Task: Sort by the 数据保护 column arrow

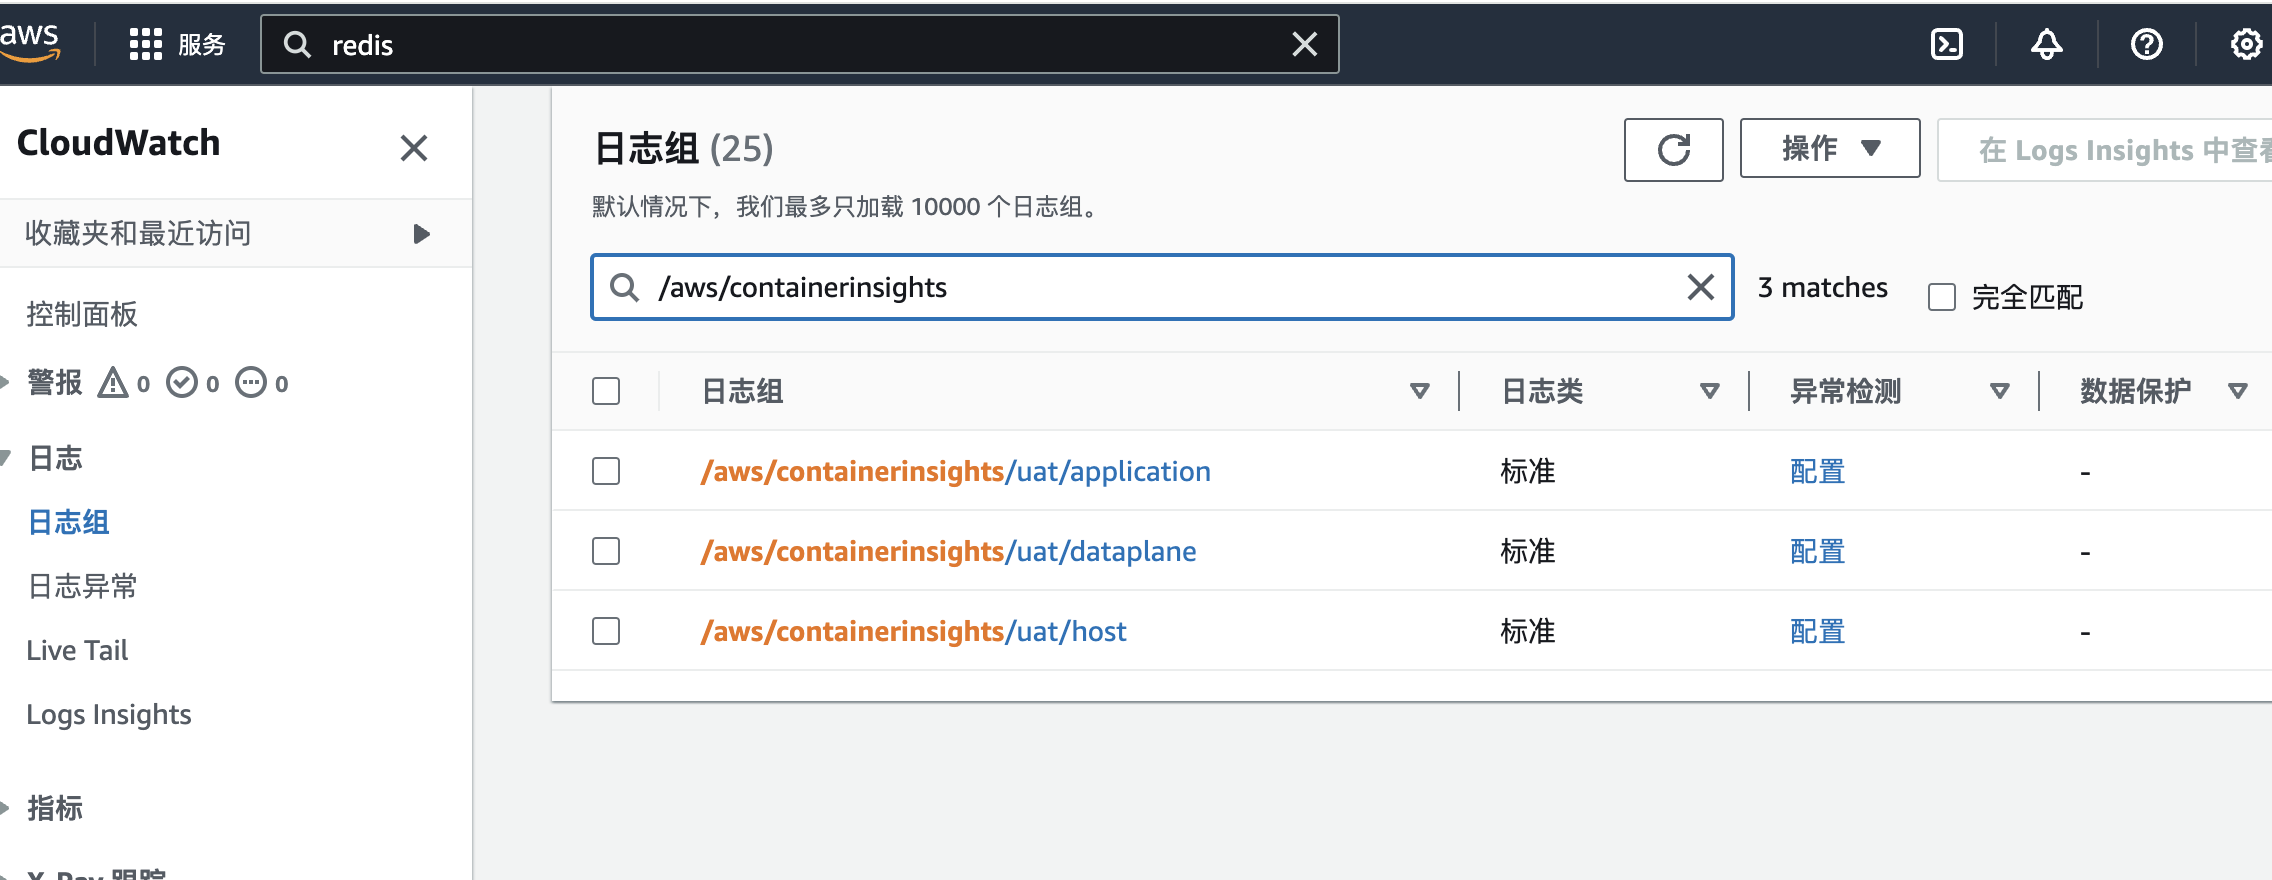Action: (x=2238, y=391)
